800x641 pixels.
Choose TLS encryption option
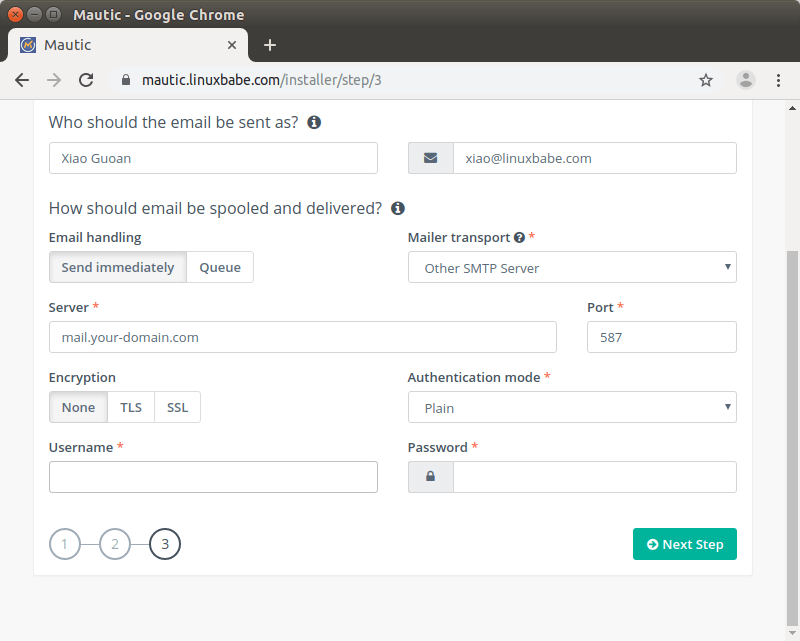131,407
